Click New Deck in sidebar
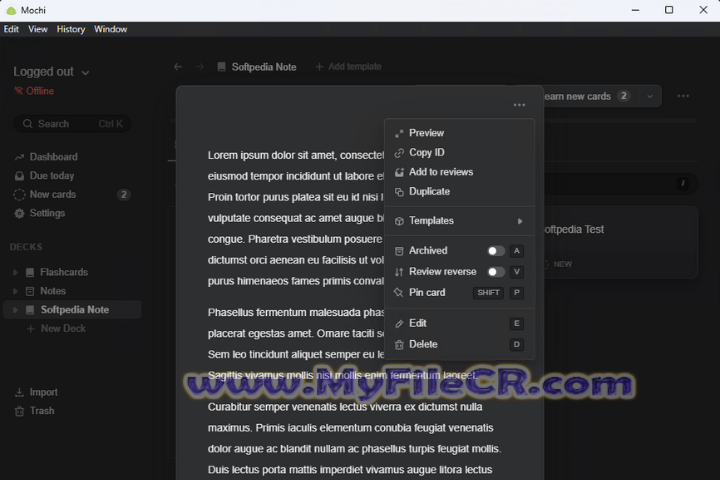Screen dimensions: 720x480 pyautogui.click(x=56, y=329)
